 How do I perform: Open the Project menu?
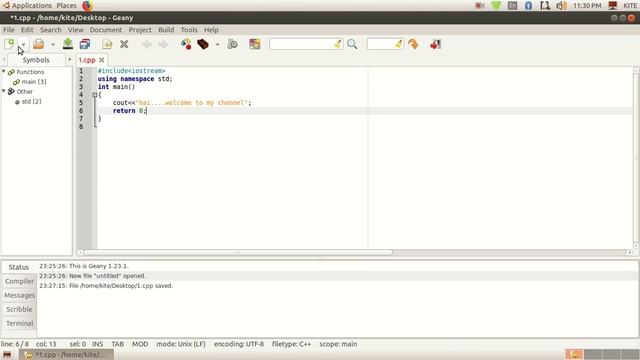(x=140, y=30)
